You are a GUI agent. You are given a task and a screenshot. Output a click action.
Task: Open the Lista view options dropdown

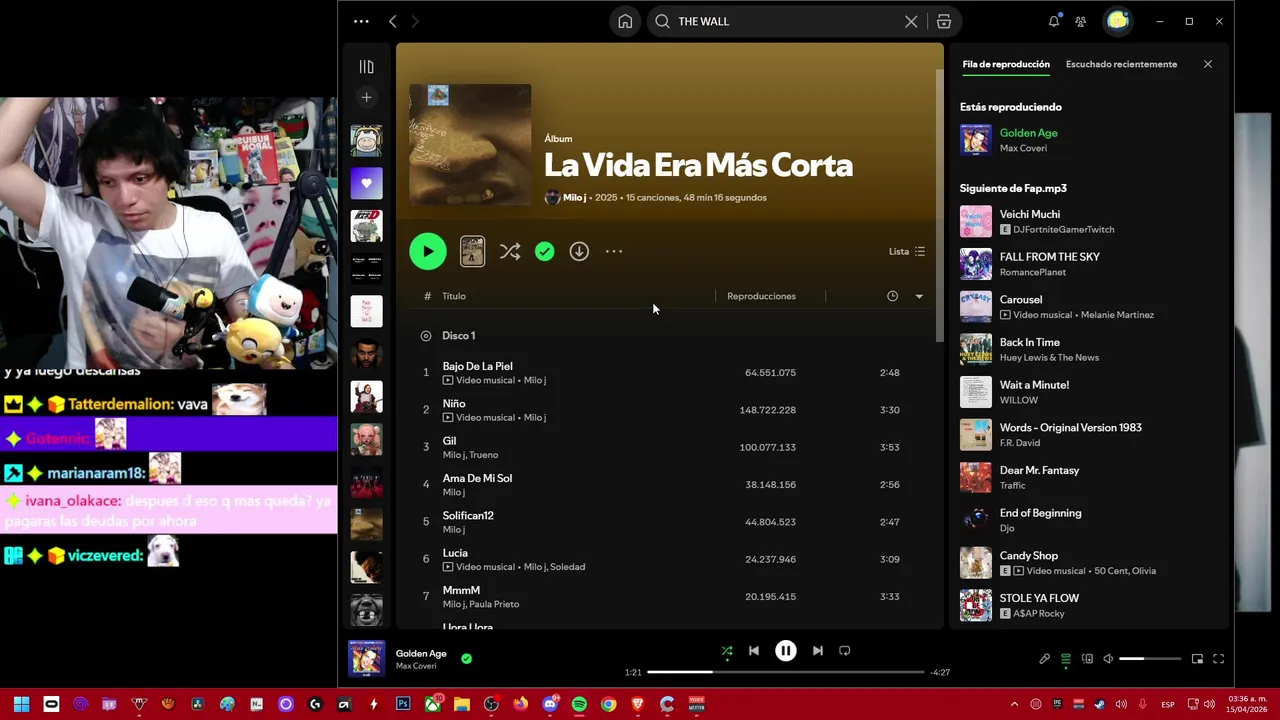pyautogui.click(x=907, y=251)
